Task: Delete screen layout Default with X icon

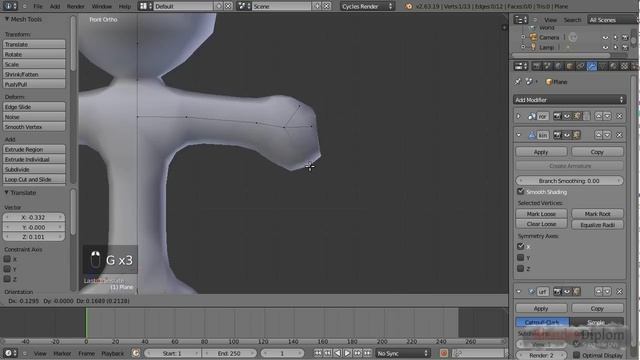Action: (x=228, y=6)
